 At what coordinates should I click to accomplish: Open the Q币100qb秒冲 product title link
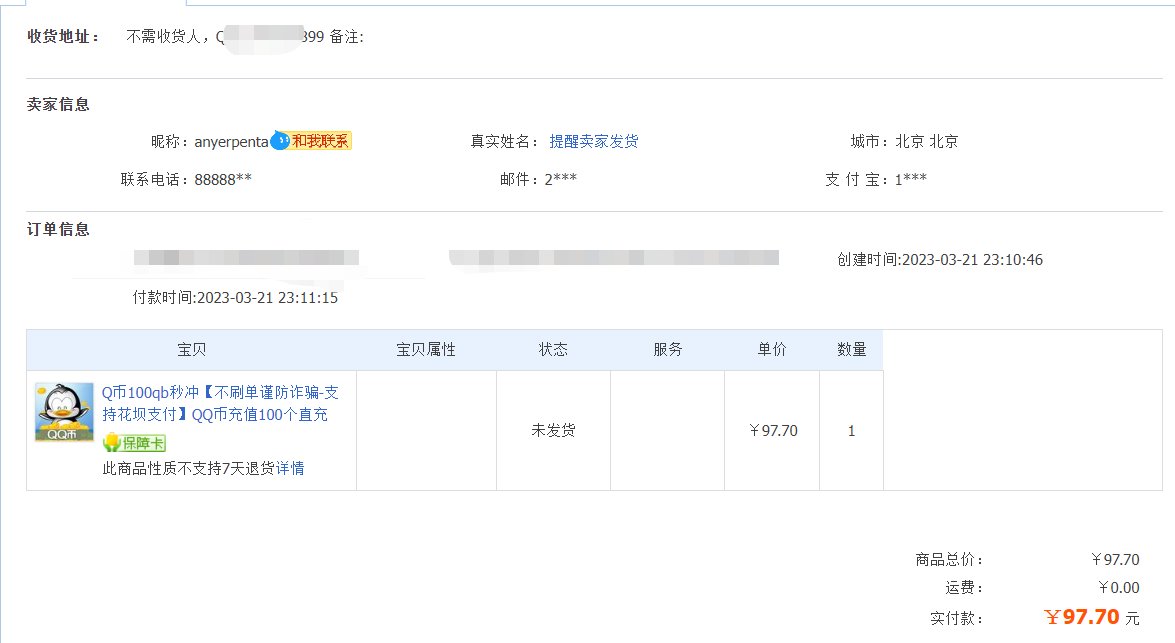pyautogui.click(x=220, y=403)
